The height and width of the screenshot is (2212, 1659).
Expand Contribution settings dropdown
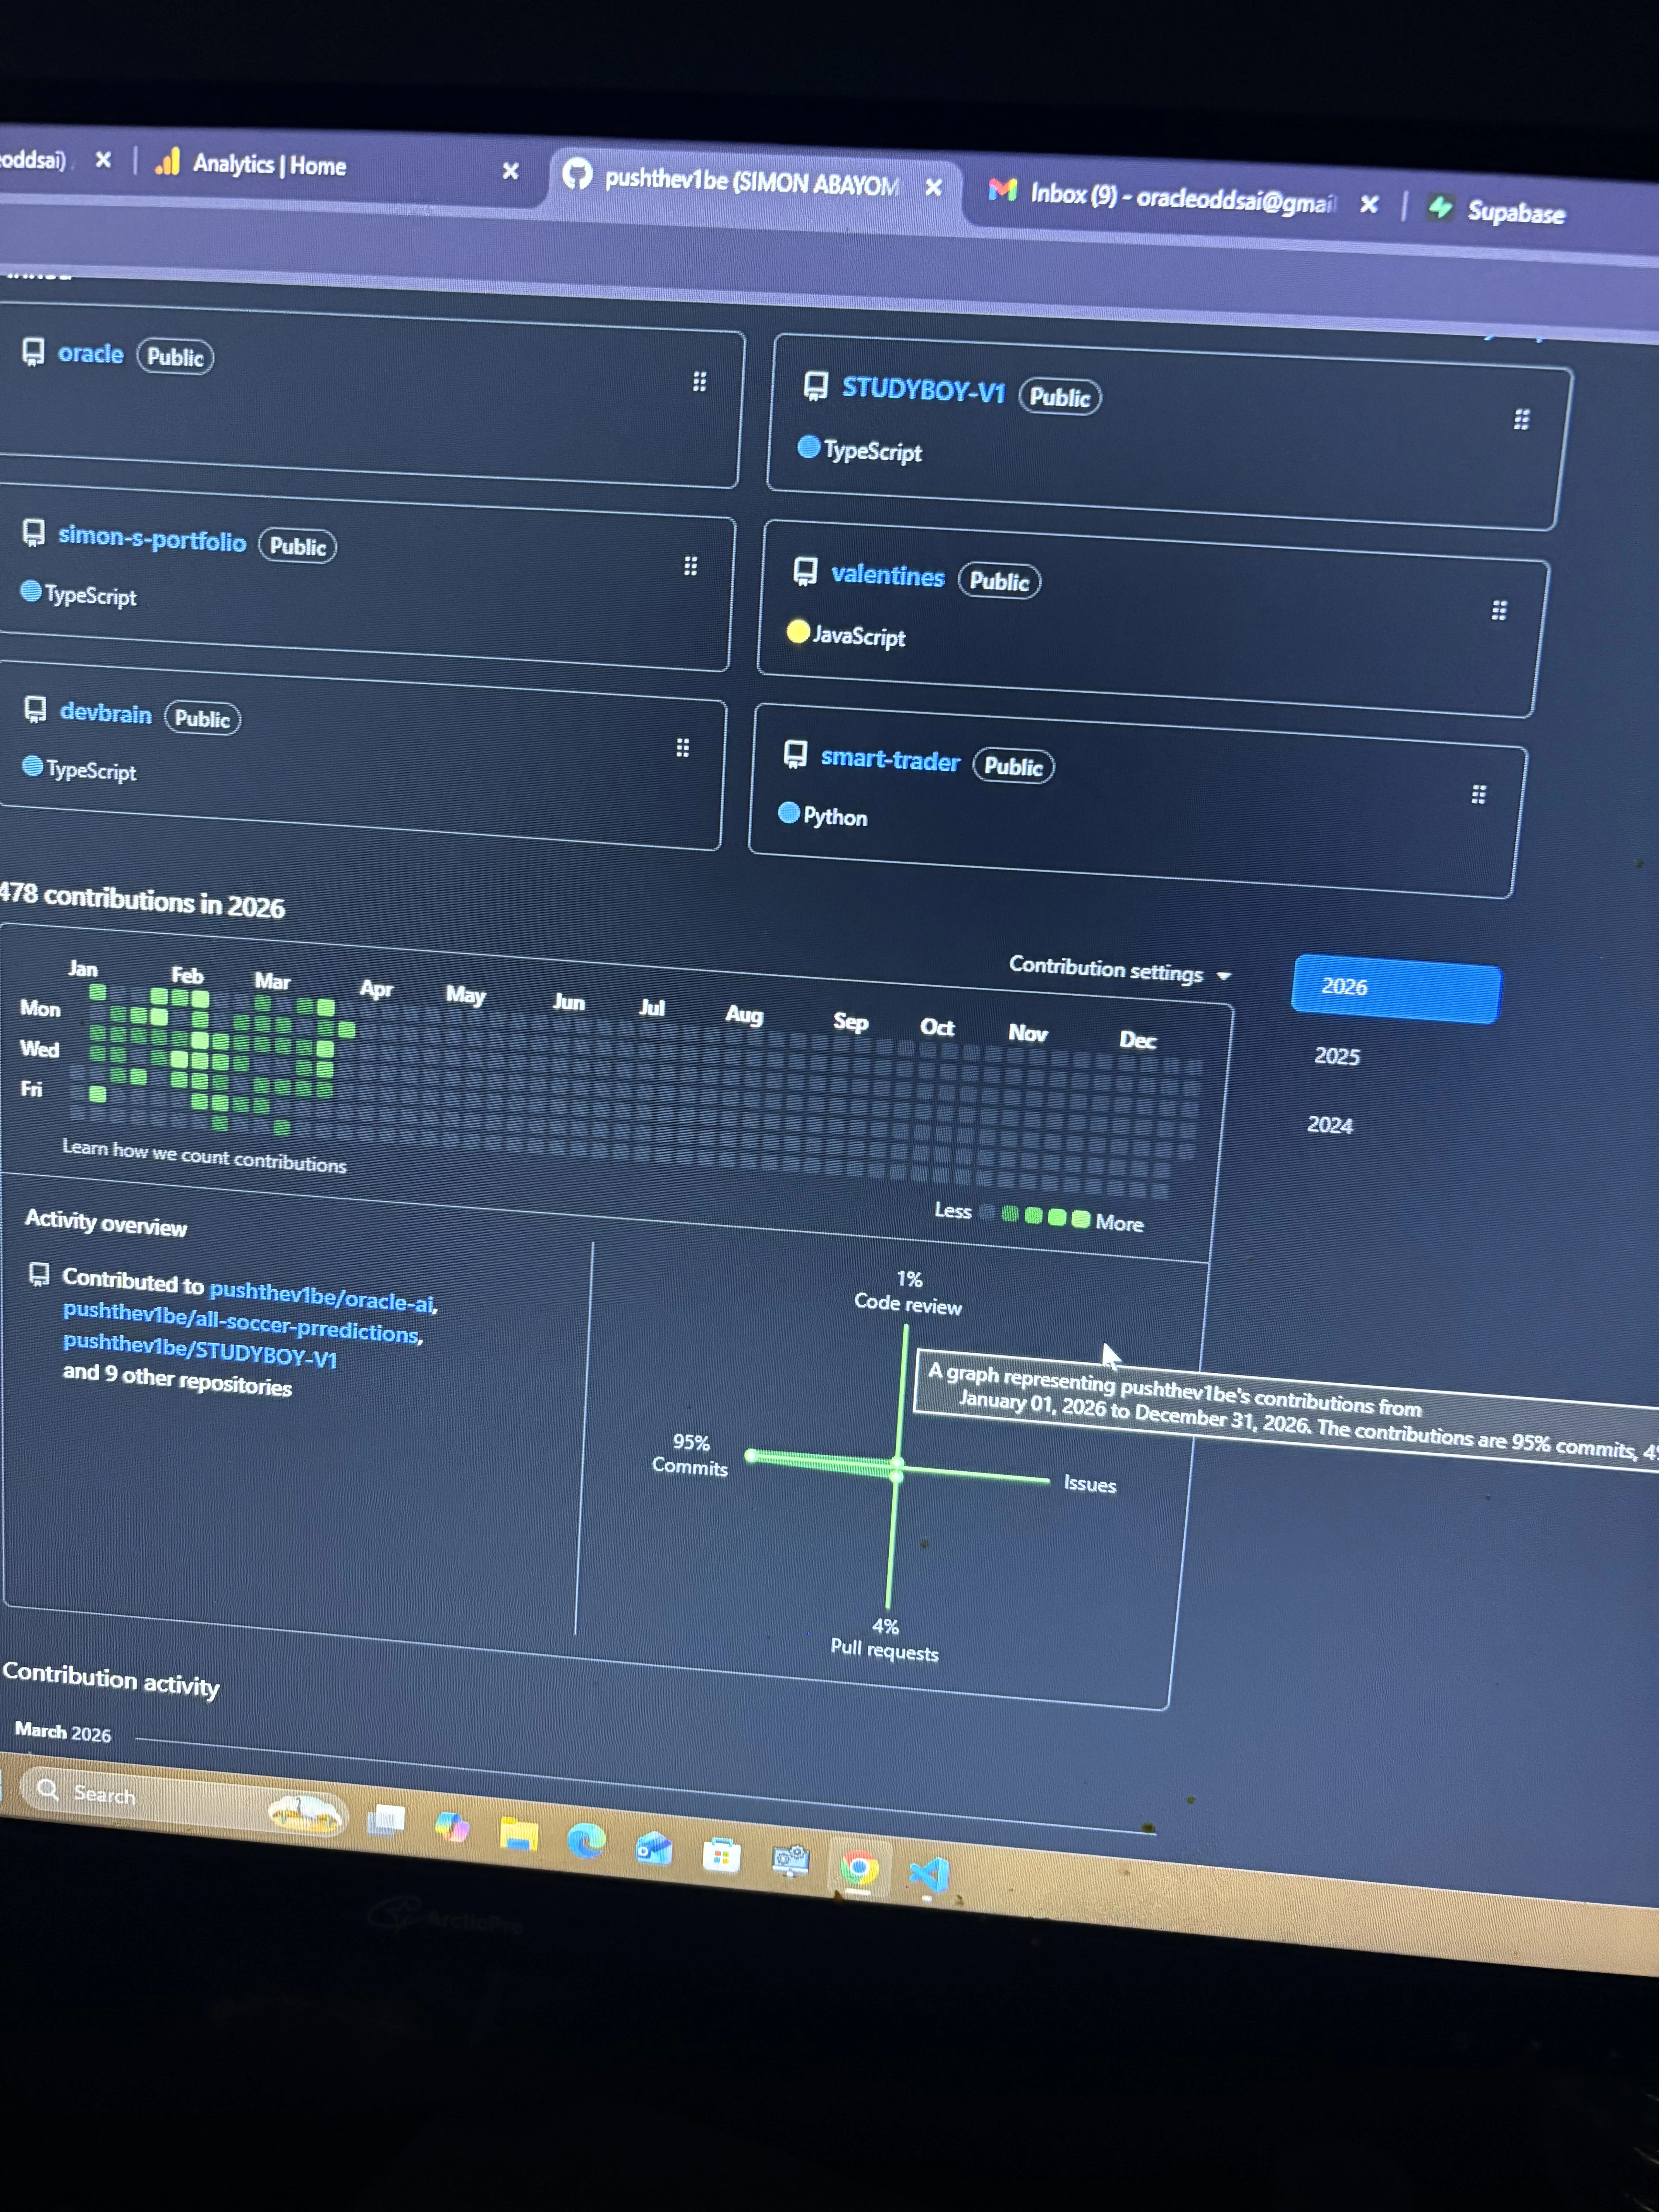1119,971
